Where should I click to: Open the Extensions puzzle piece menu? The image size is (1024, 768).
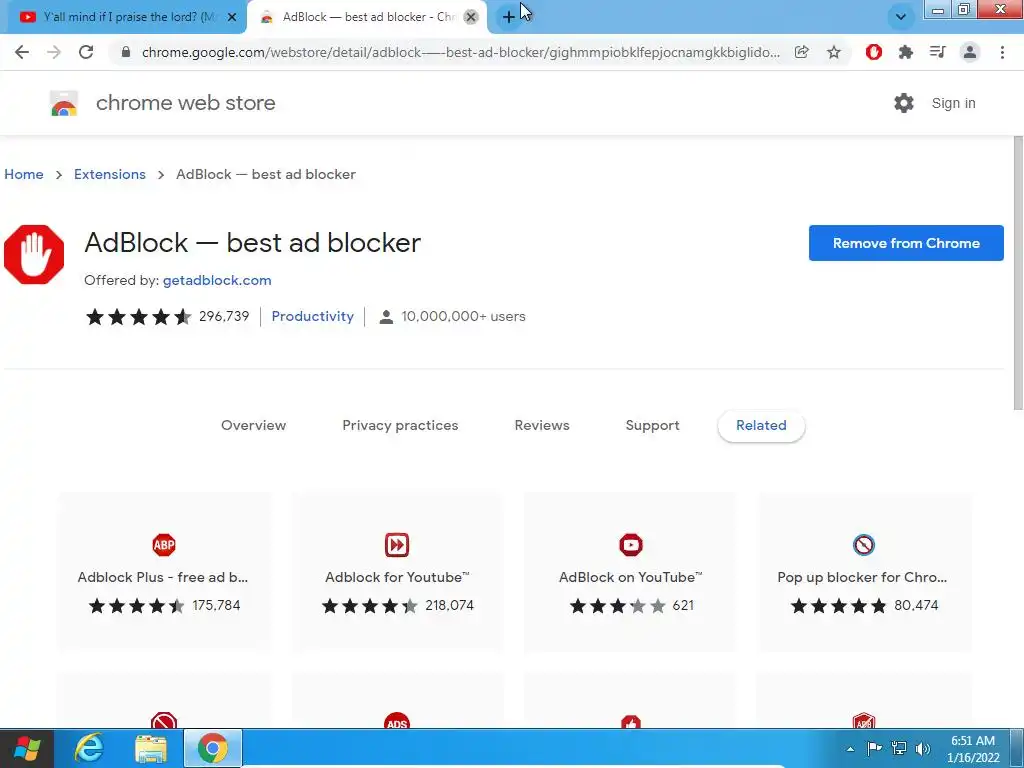(906, 52)
